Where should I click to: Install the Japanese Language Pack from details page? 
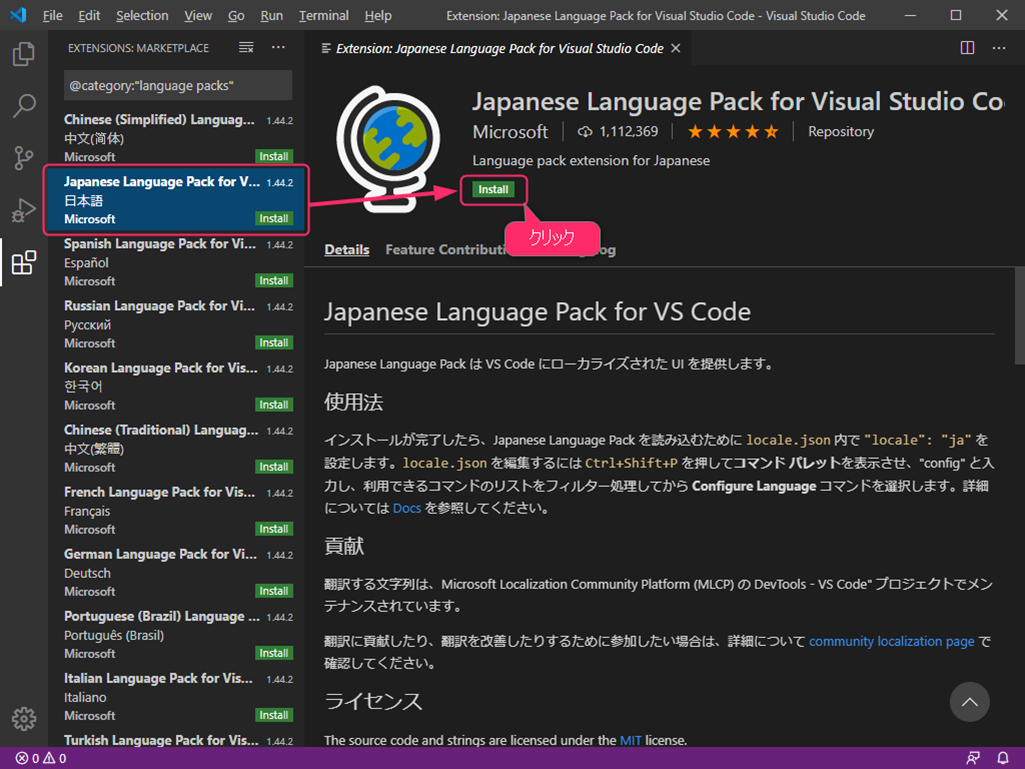pos(493,190)
